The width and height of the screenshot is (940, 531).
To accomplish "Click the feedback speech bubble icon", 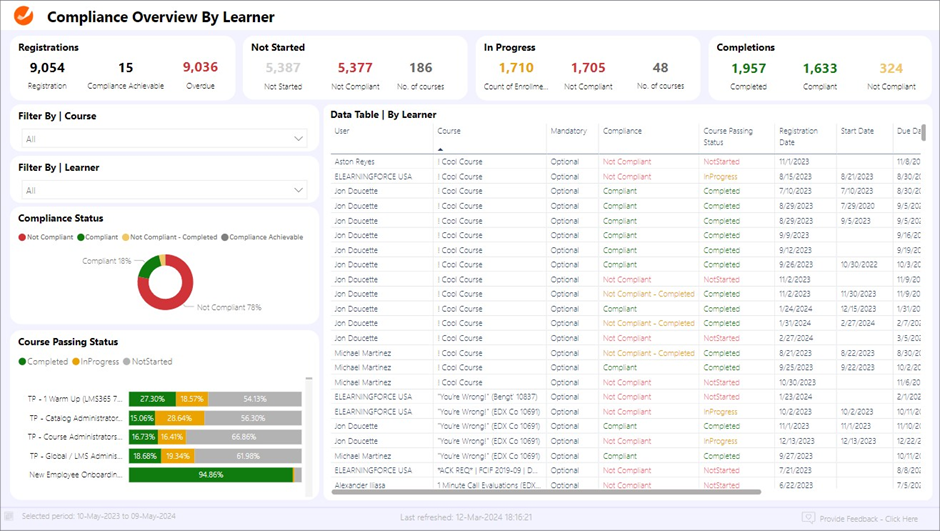I will point(808,518).
